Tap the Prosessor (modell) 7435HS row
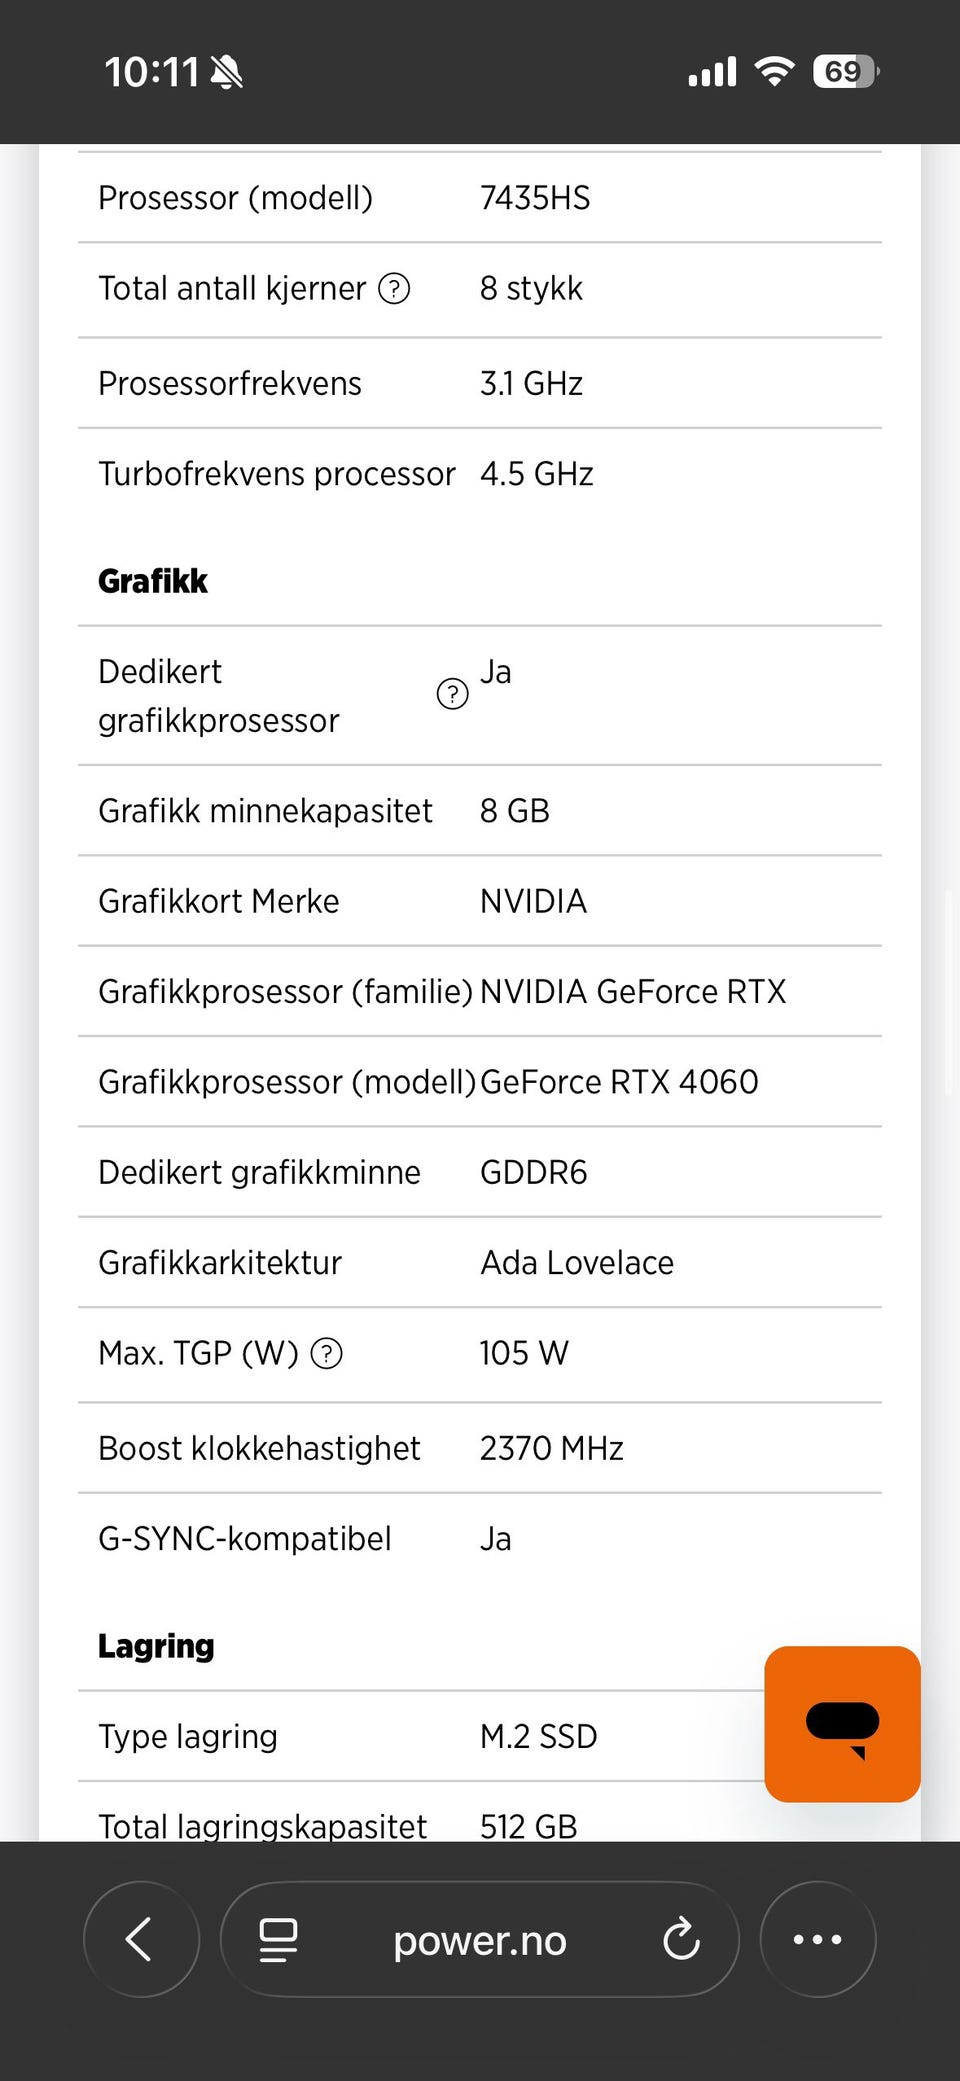Image resolution: width=960 pixels, height=2081 pixels. pyautogui.click(x=480, y=198)
